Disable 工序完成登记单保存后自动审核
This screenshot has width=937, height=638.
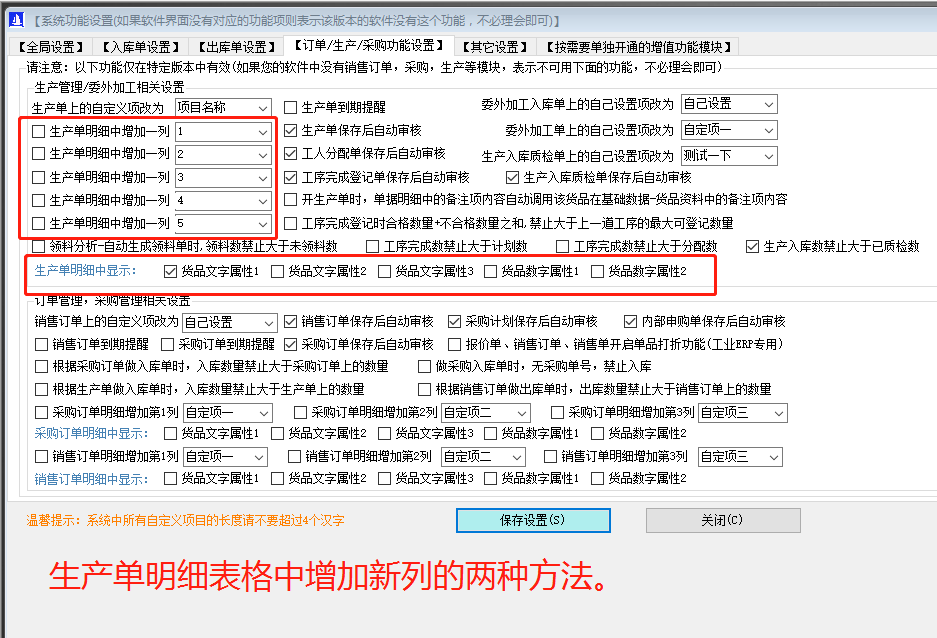coord(289,176)
